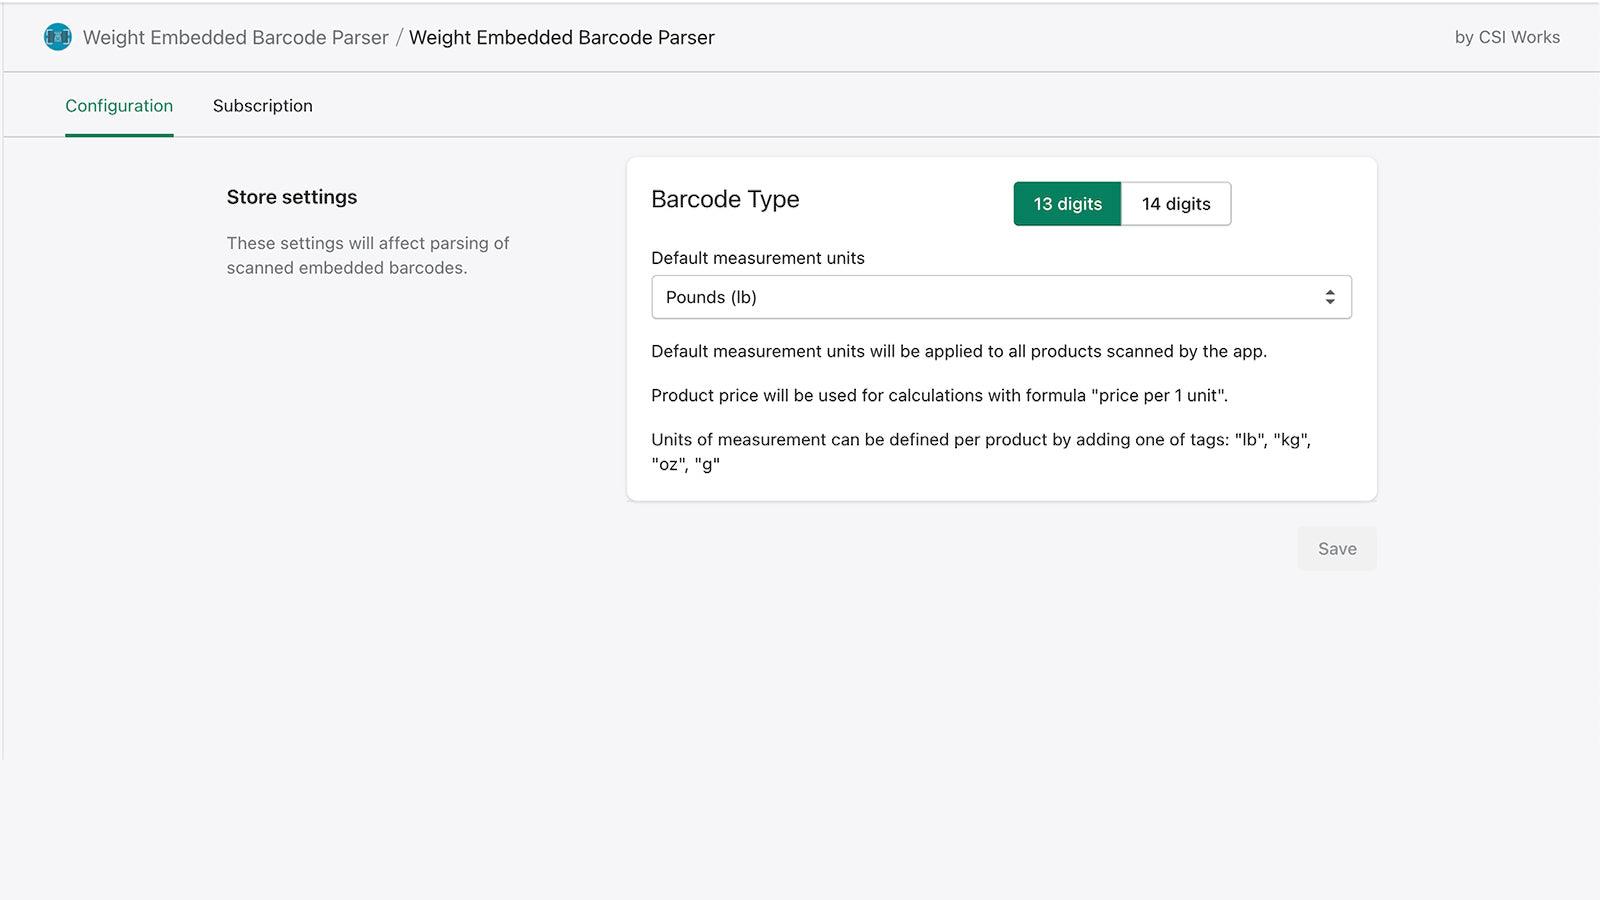Click the Barcode Type heading
The image size is (1600, 900).
[725, 199]
